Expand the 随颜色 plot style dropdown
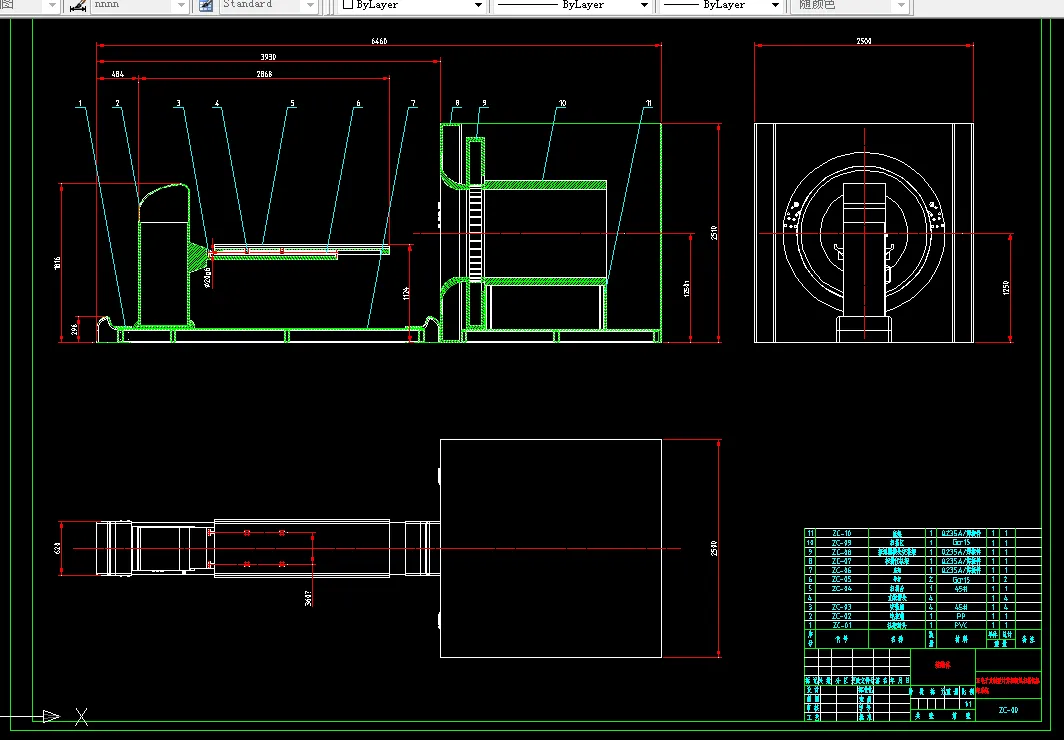Screen dimensions: 1064x740 pyautogui.click(x=901, y=6)
